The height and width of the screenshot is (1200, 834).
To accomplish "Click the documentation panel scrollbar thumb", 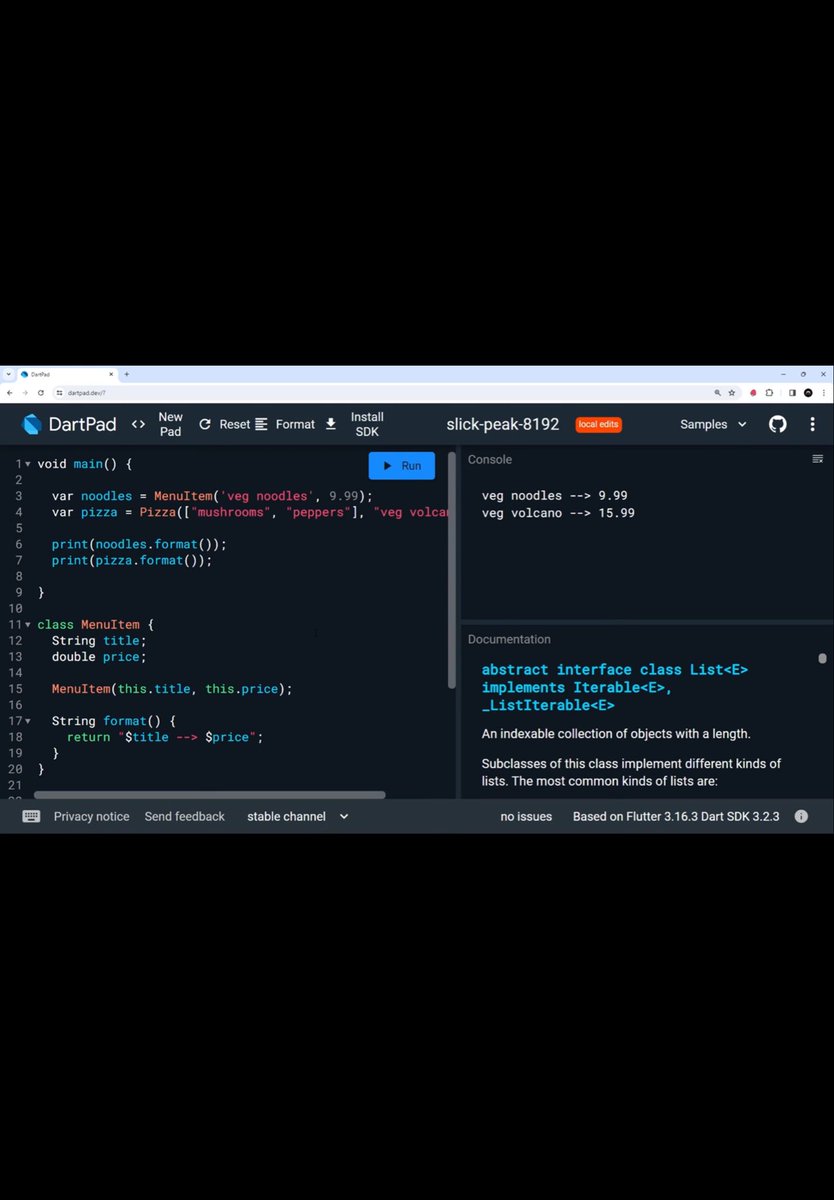I will [x=822, y=659].
